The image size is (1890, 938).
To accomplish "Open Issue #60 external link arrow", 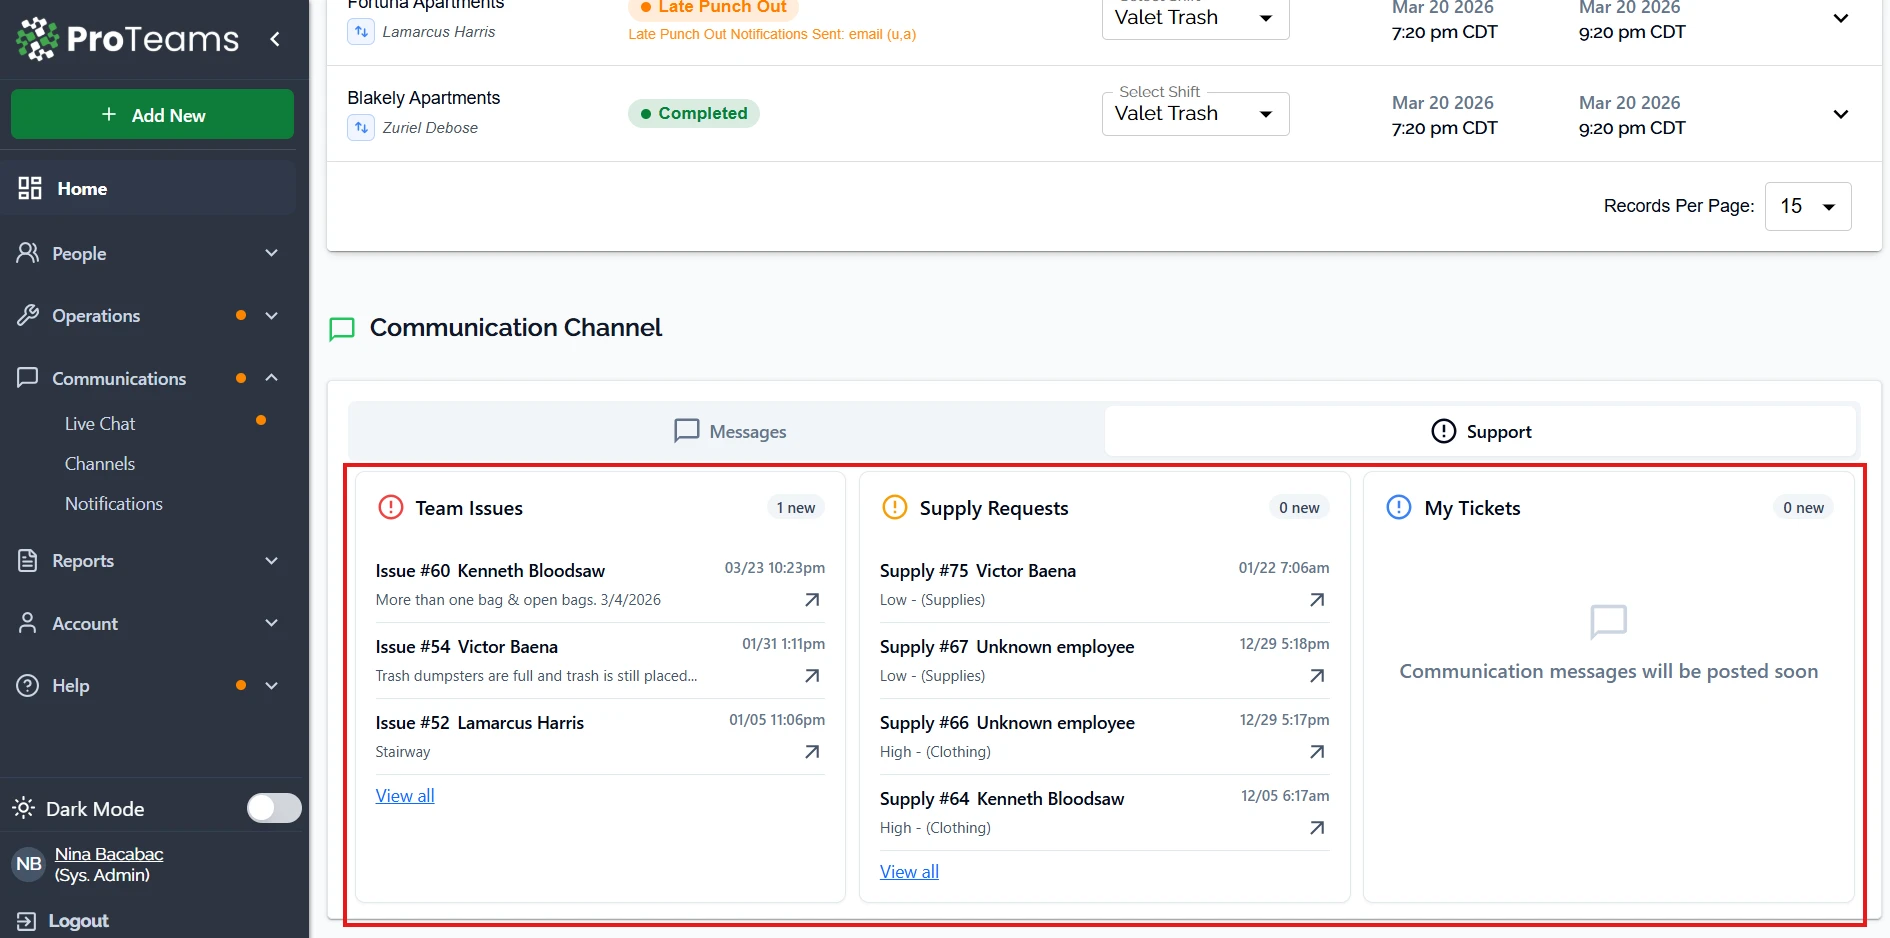I will 812,600.
